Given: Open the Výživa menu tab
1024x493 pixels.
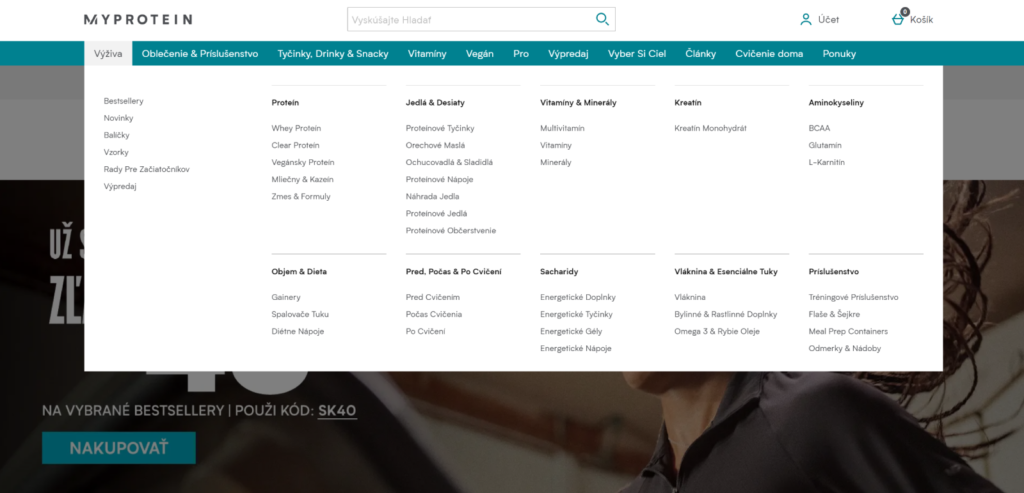Looking at the screenshot, I should (x=108, y=54).
